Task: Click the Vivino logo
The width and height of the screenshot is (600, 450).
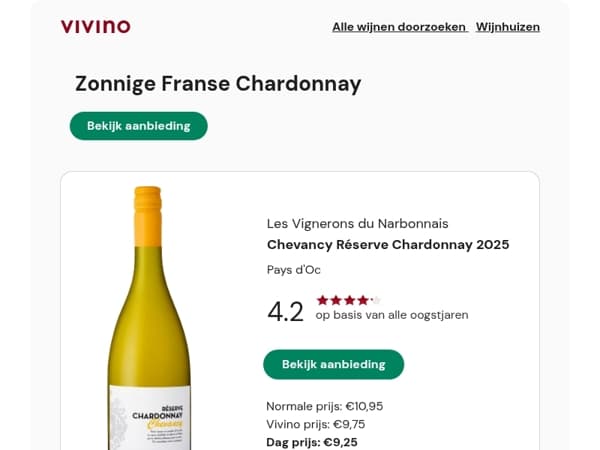Action: point(96,27)
